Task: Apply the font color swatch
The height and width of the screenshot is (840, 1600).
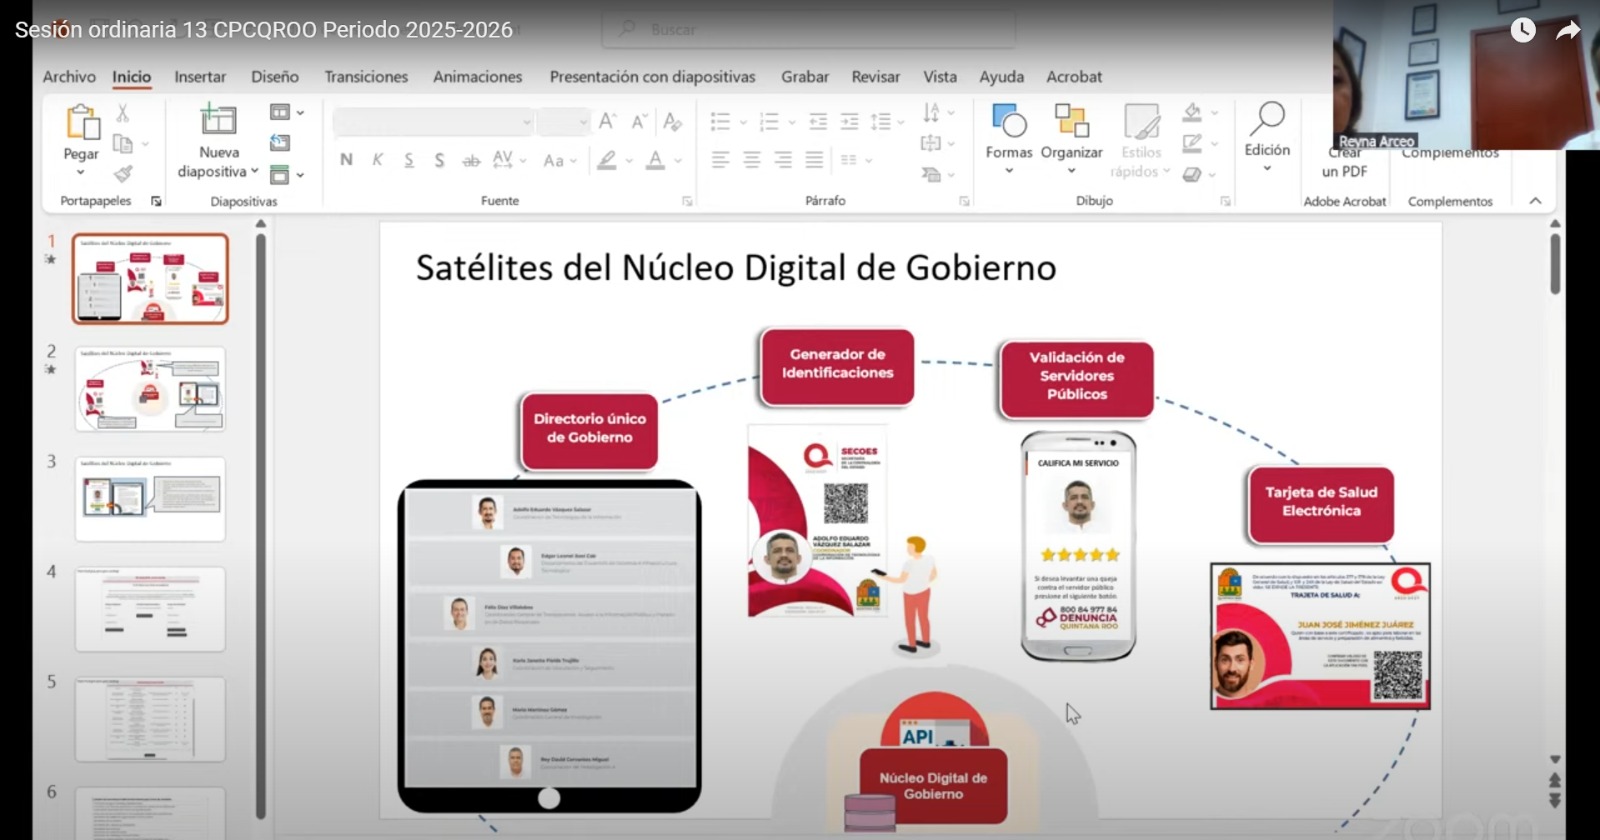Action: [x=655, y=160]
